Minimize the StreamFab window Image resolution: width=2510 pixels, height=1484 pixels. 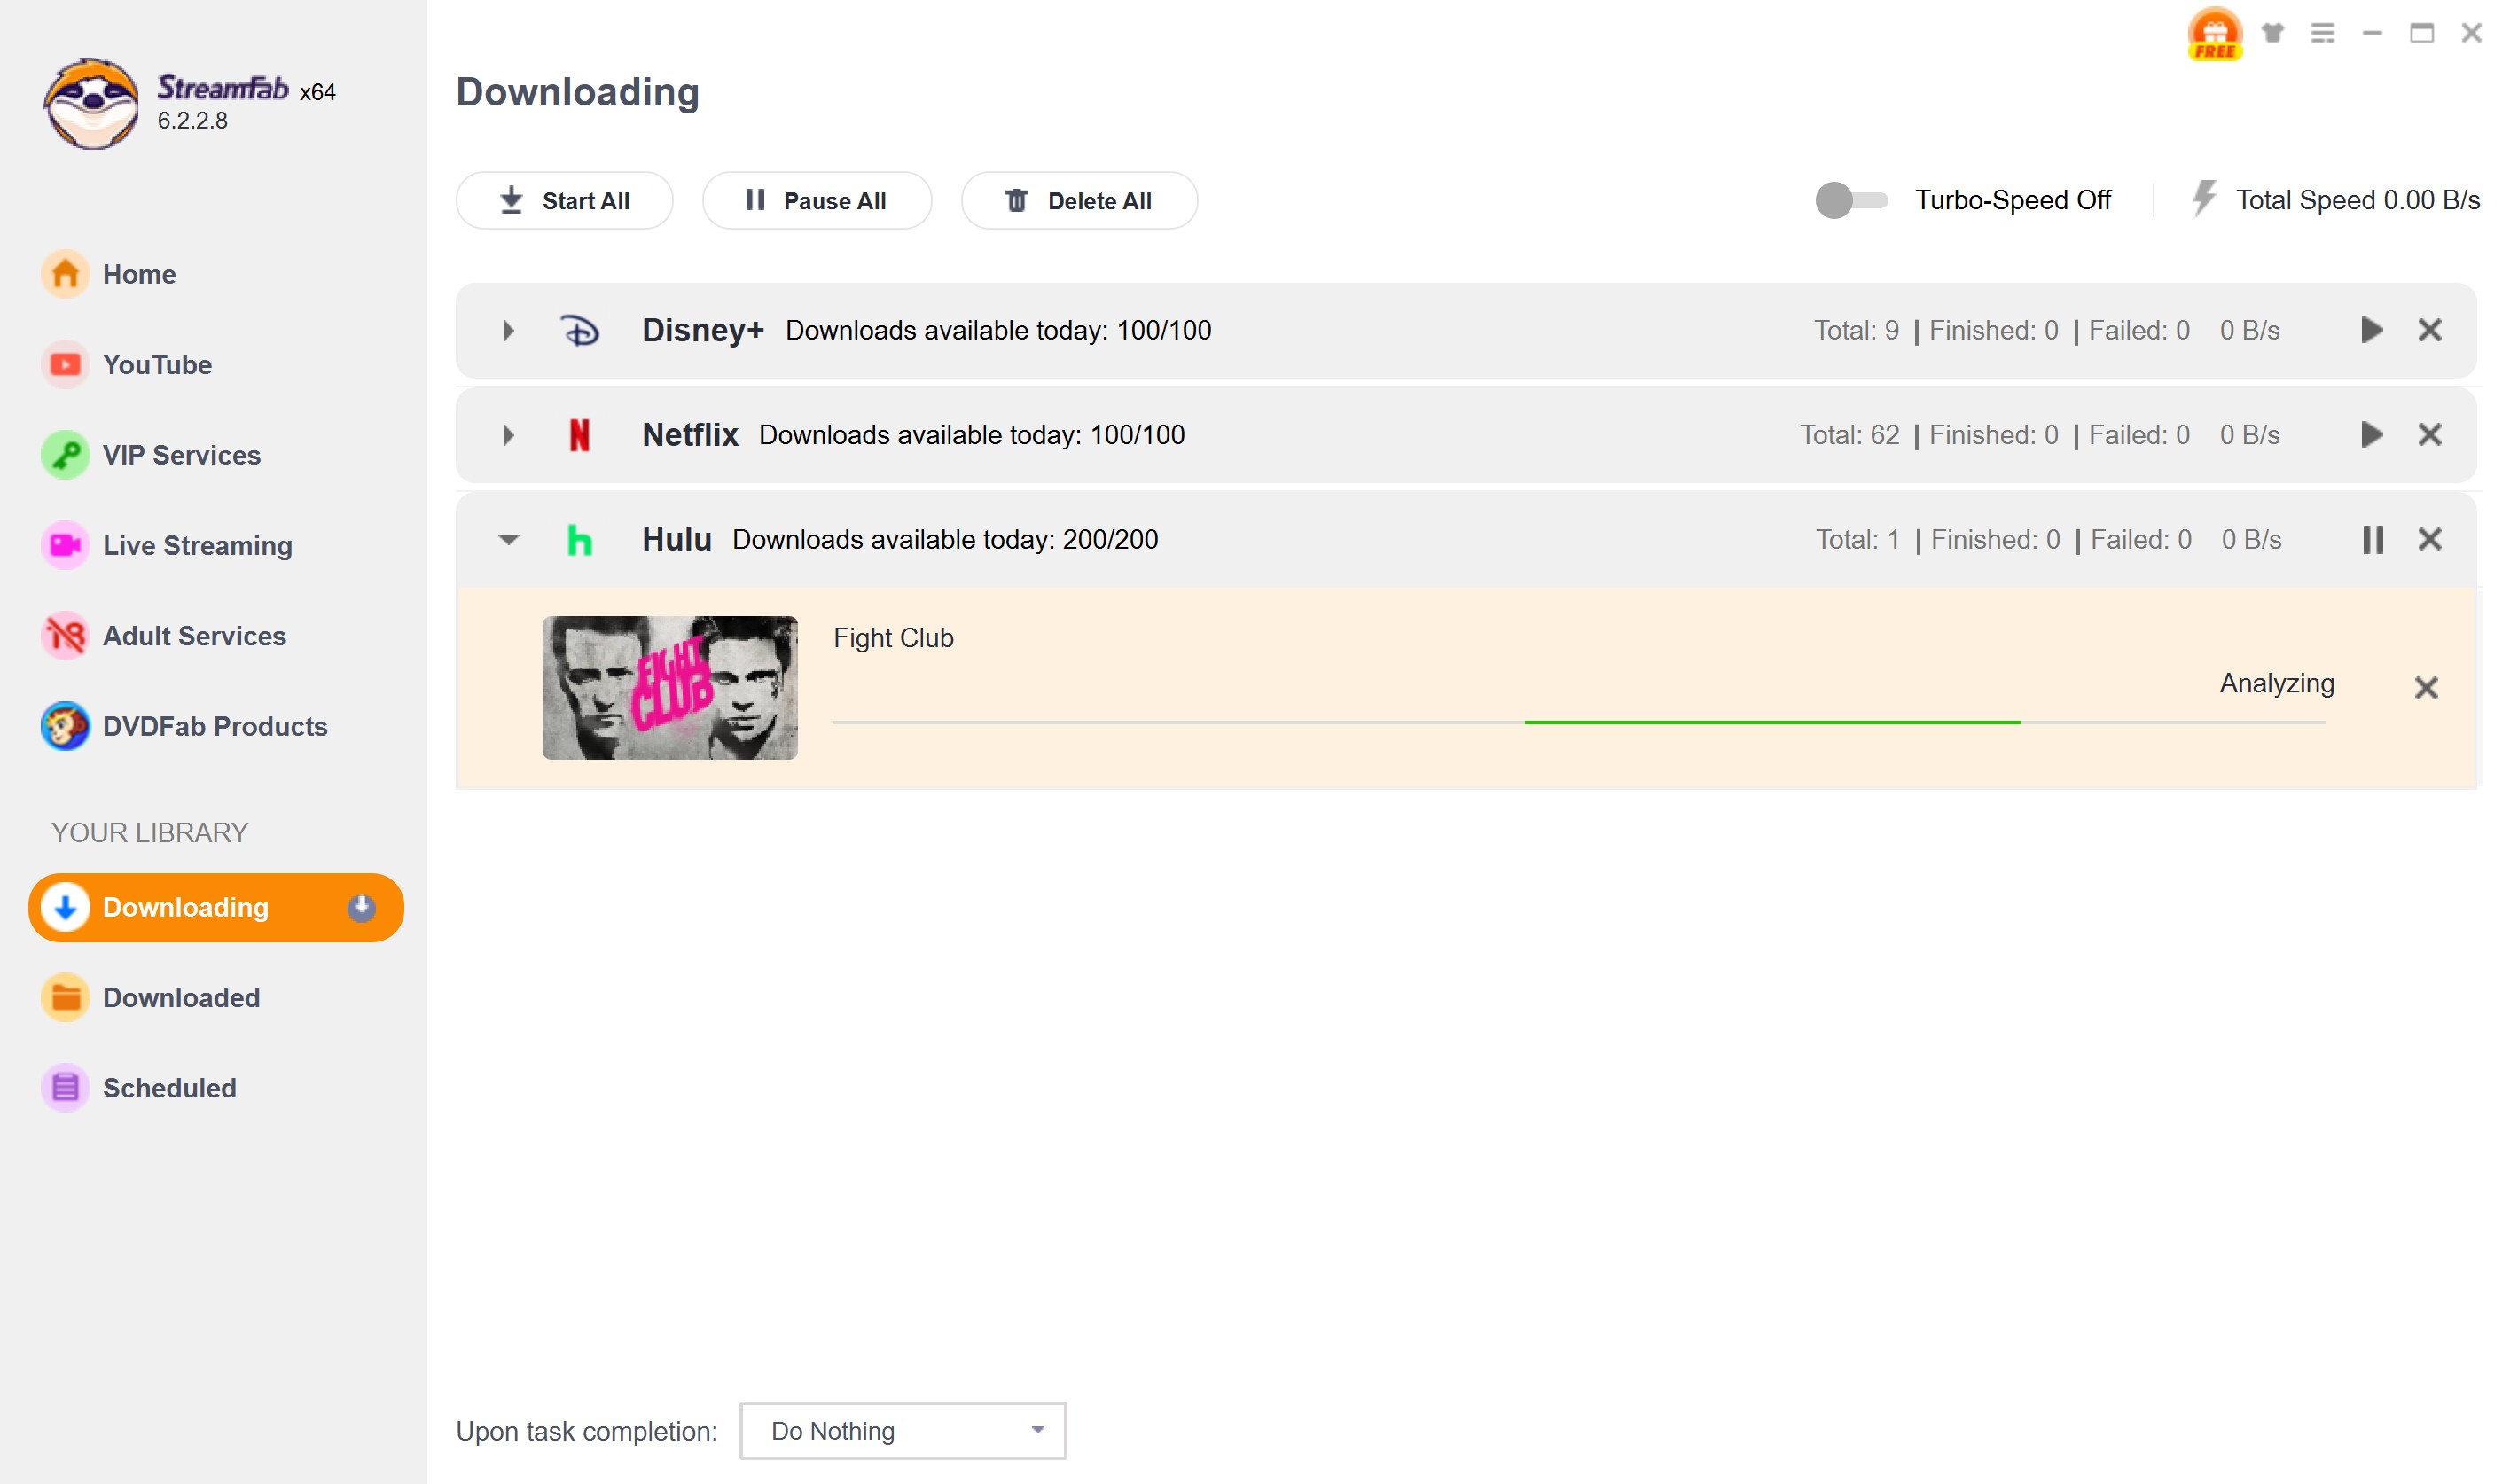click(x=2371, y=33)
